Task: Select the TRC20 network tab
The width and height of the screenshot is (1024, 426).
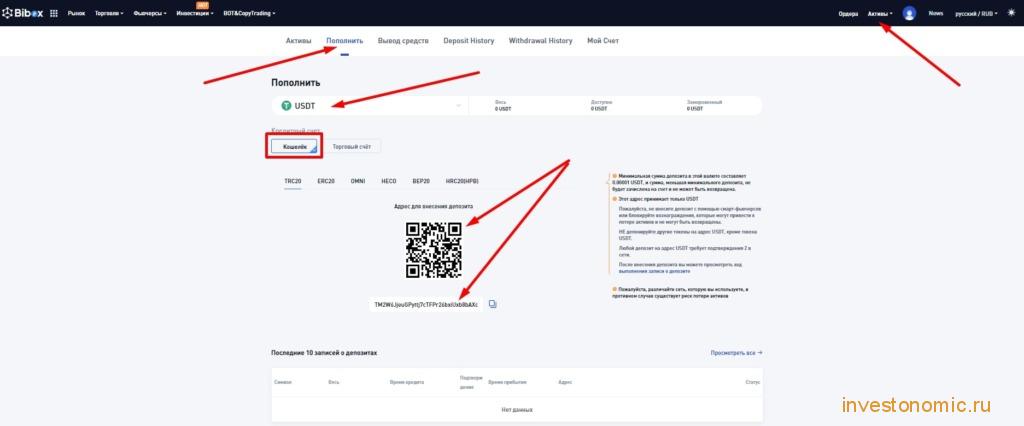Action: [293, 181]
